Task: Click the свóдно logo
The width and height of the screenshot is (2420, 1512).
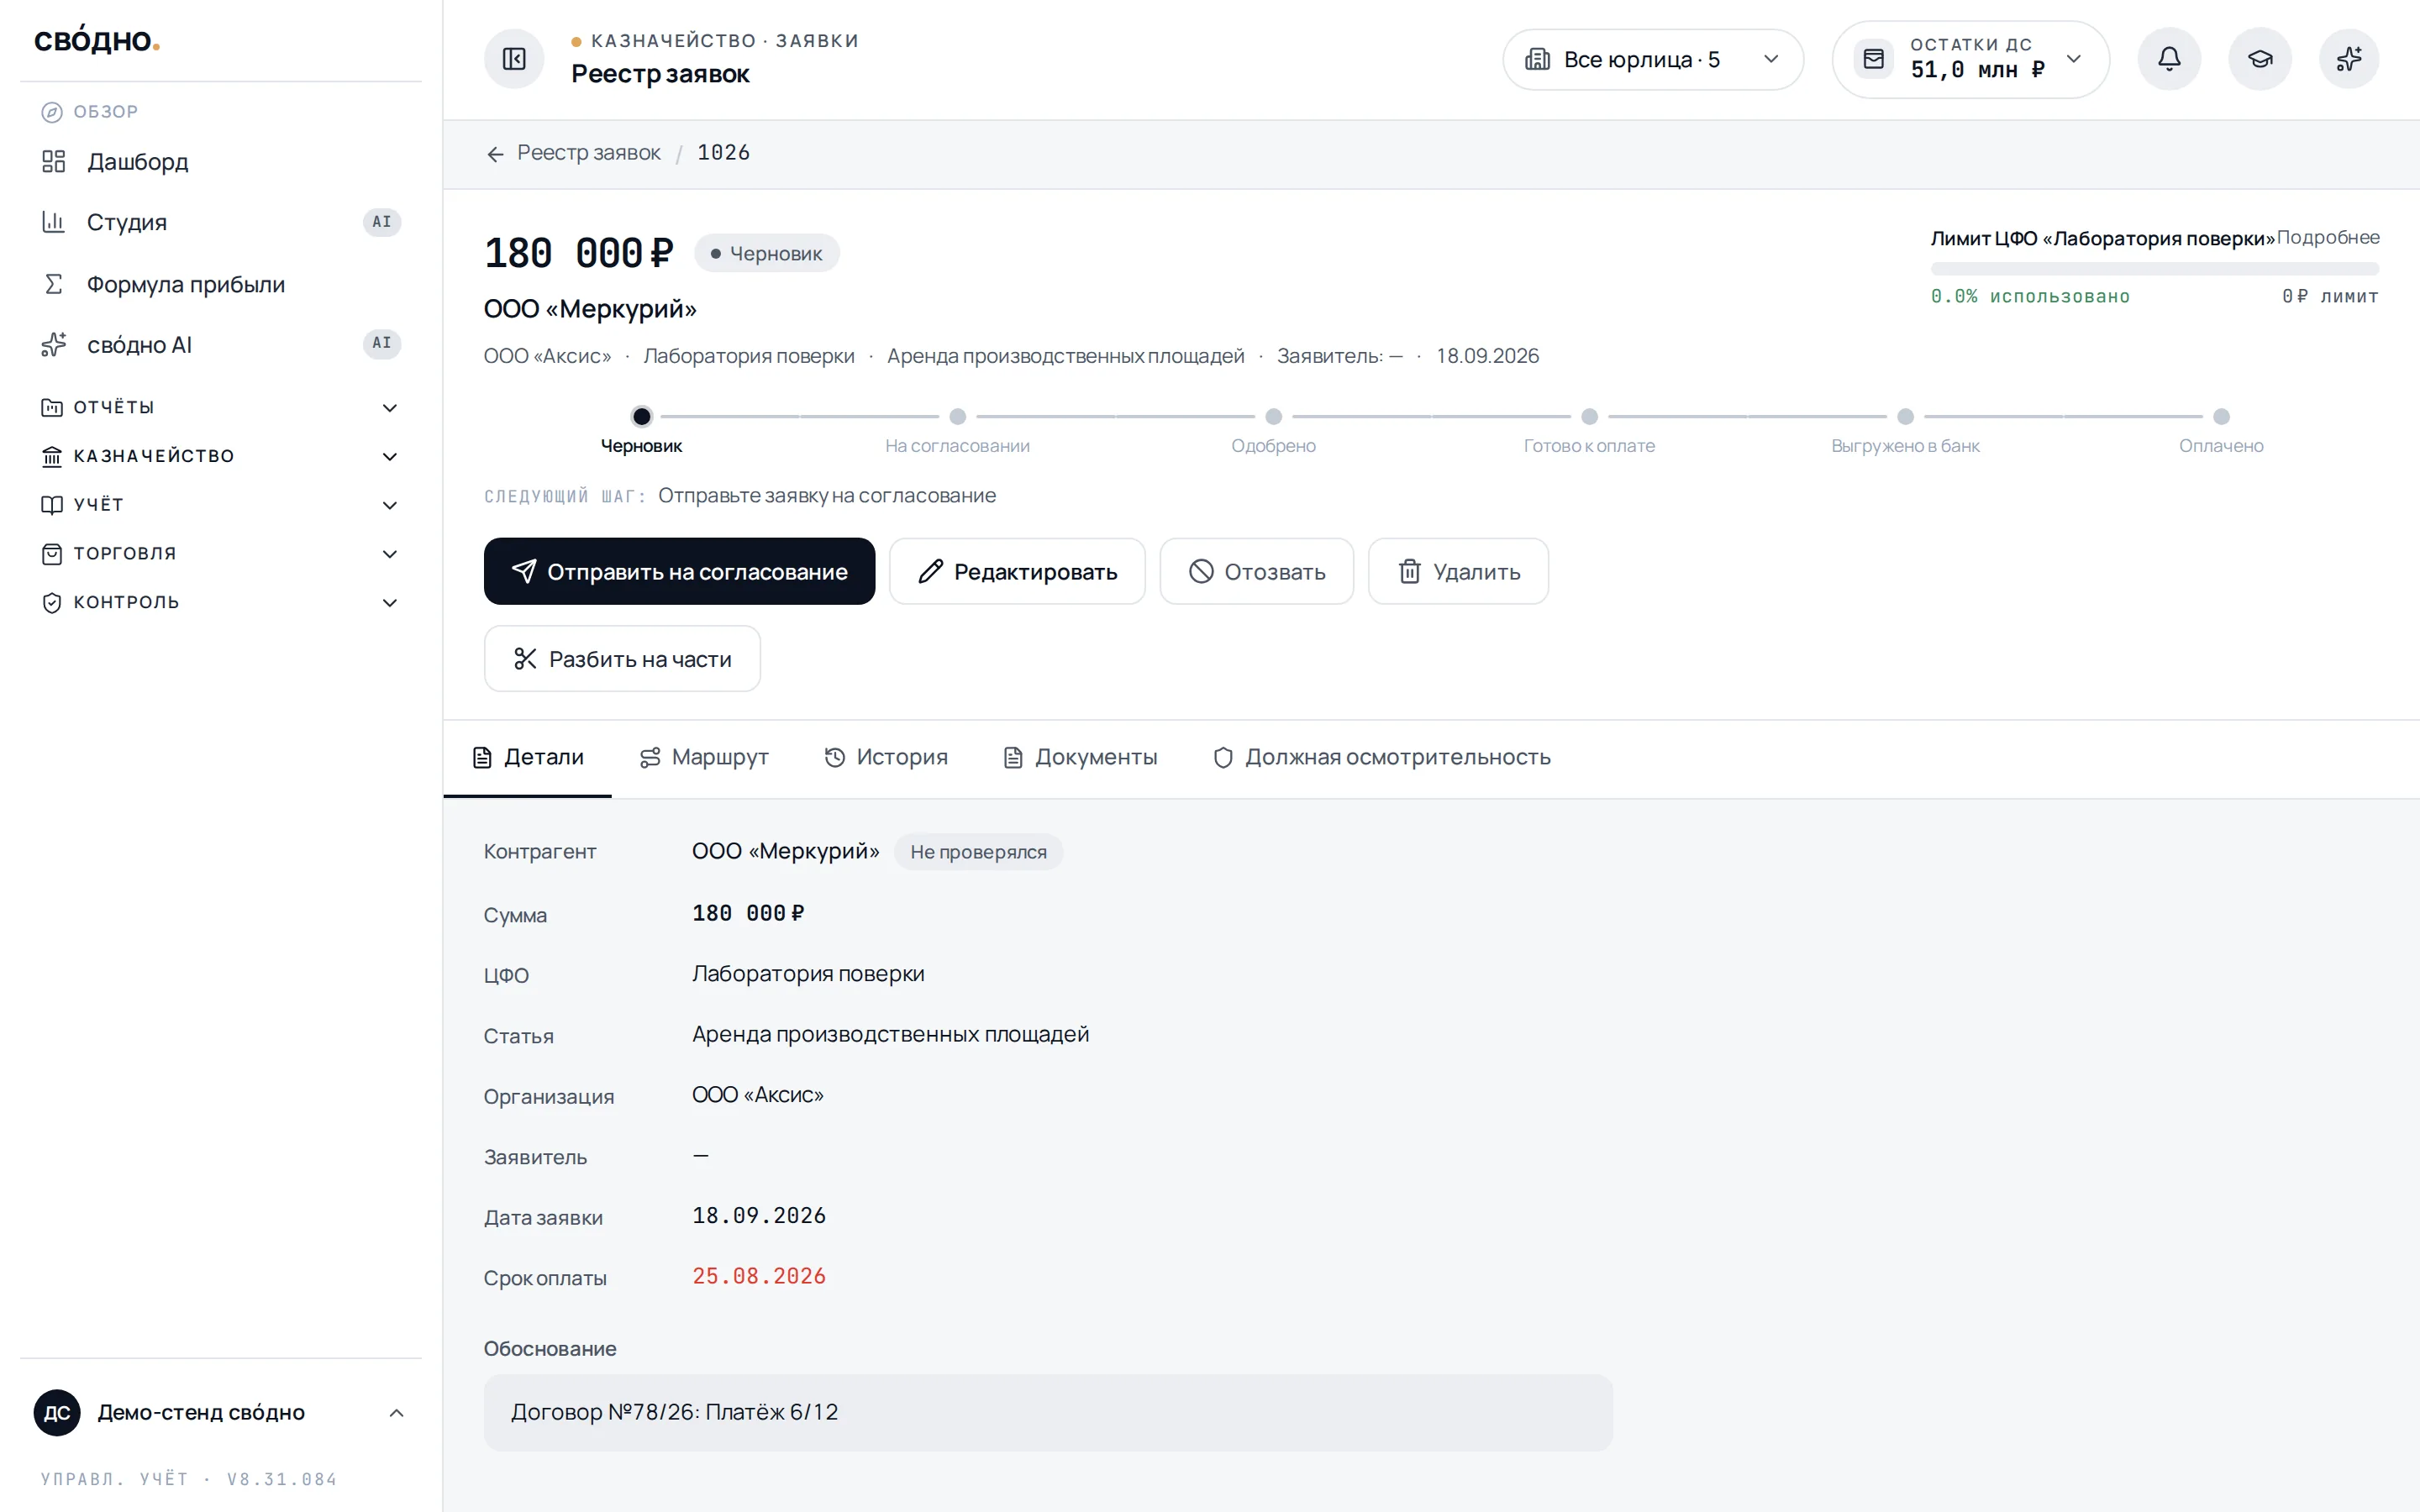Action: (97, 40)
